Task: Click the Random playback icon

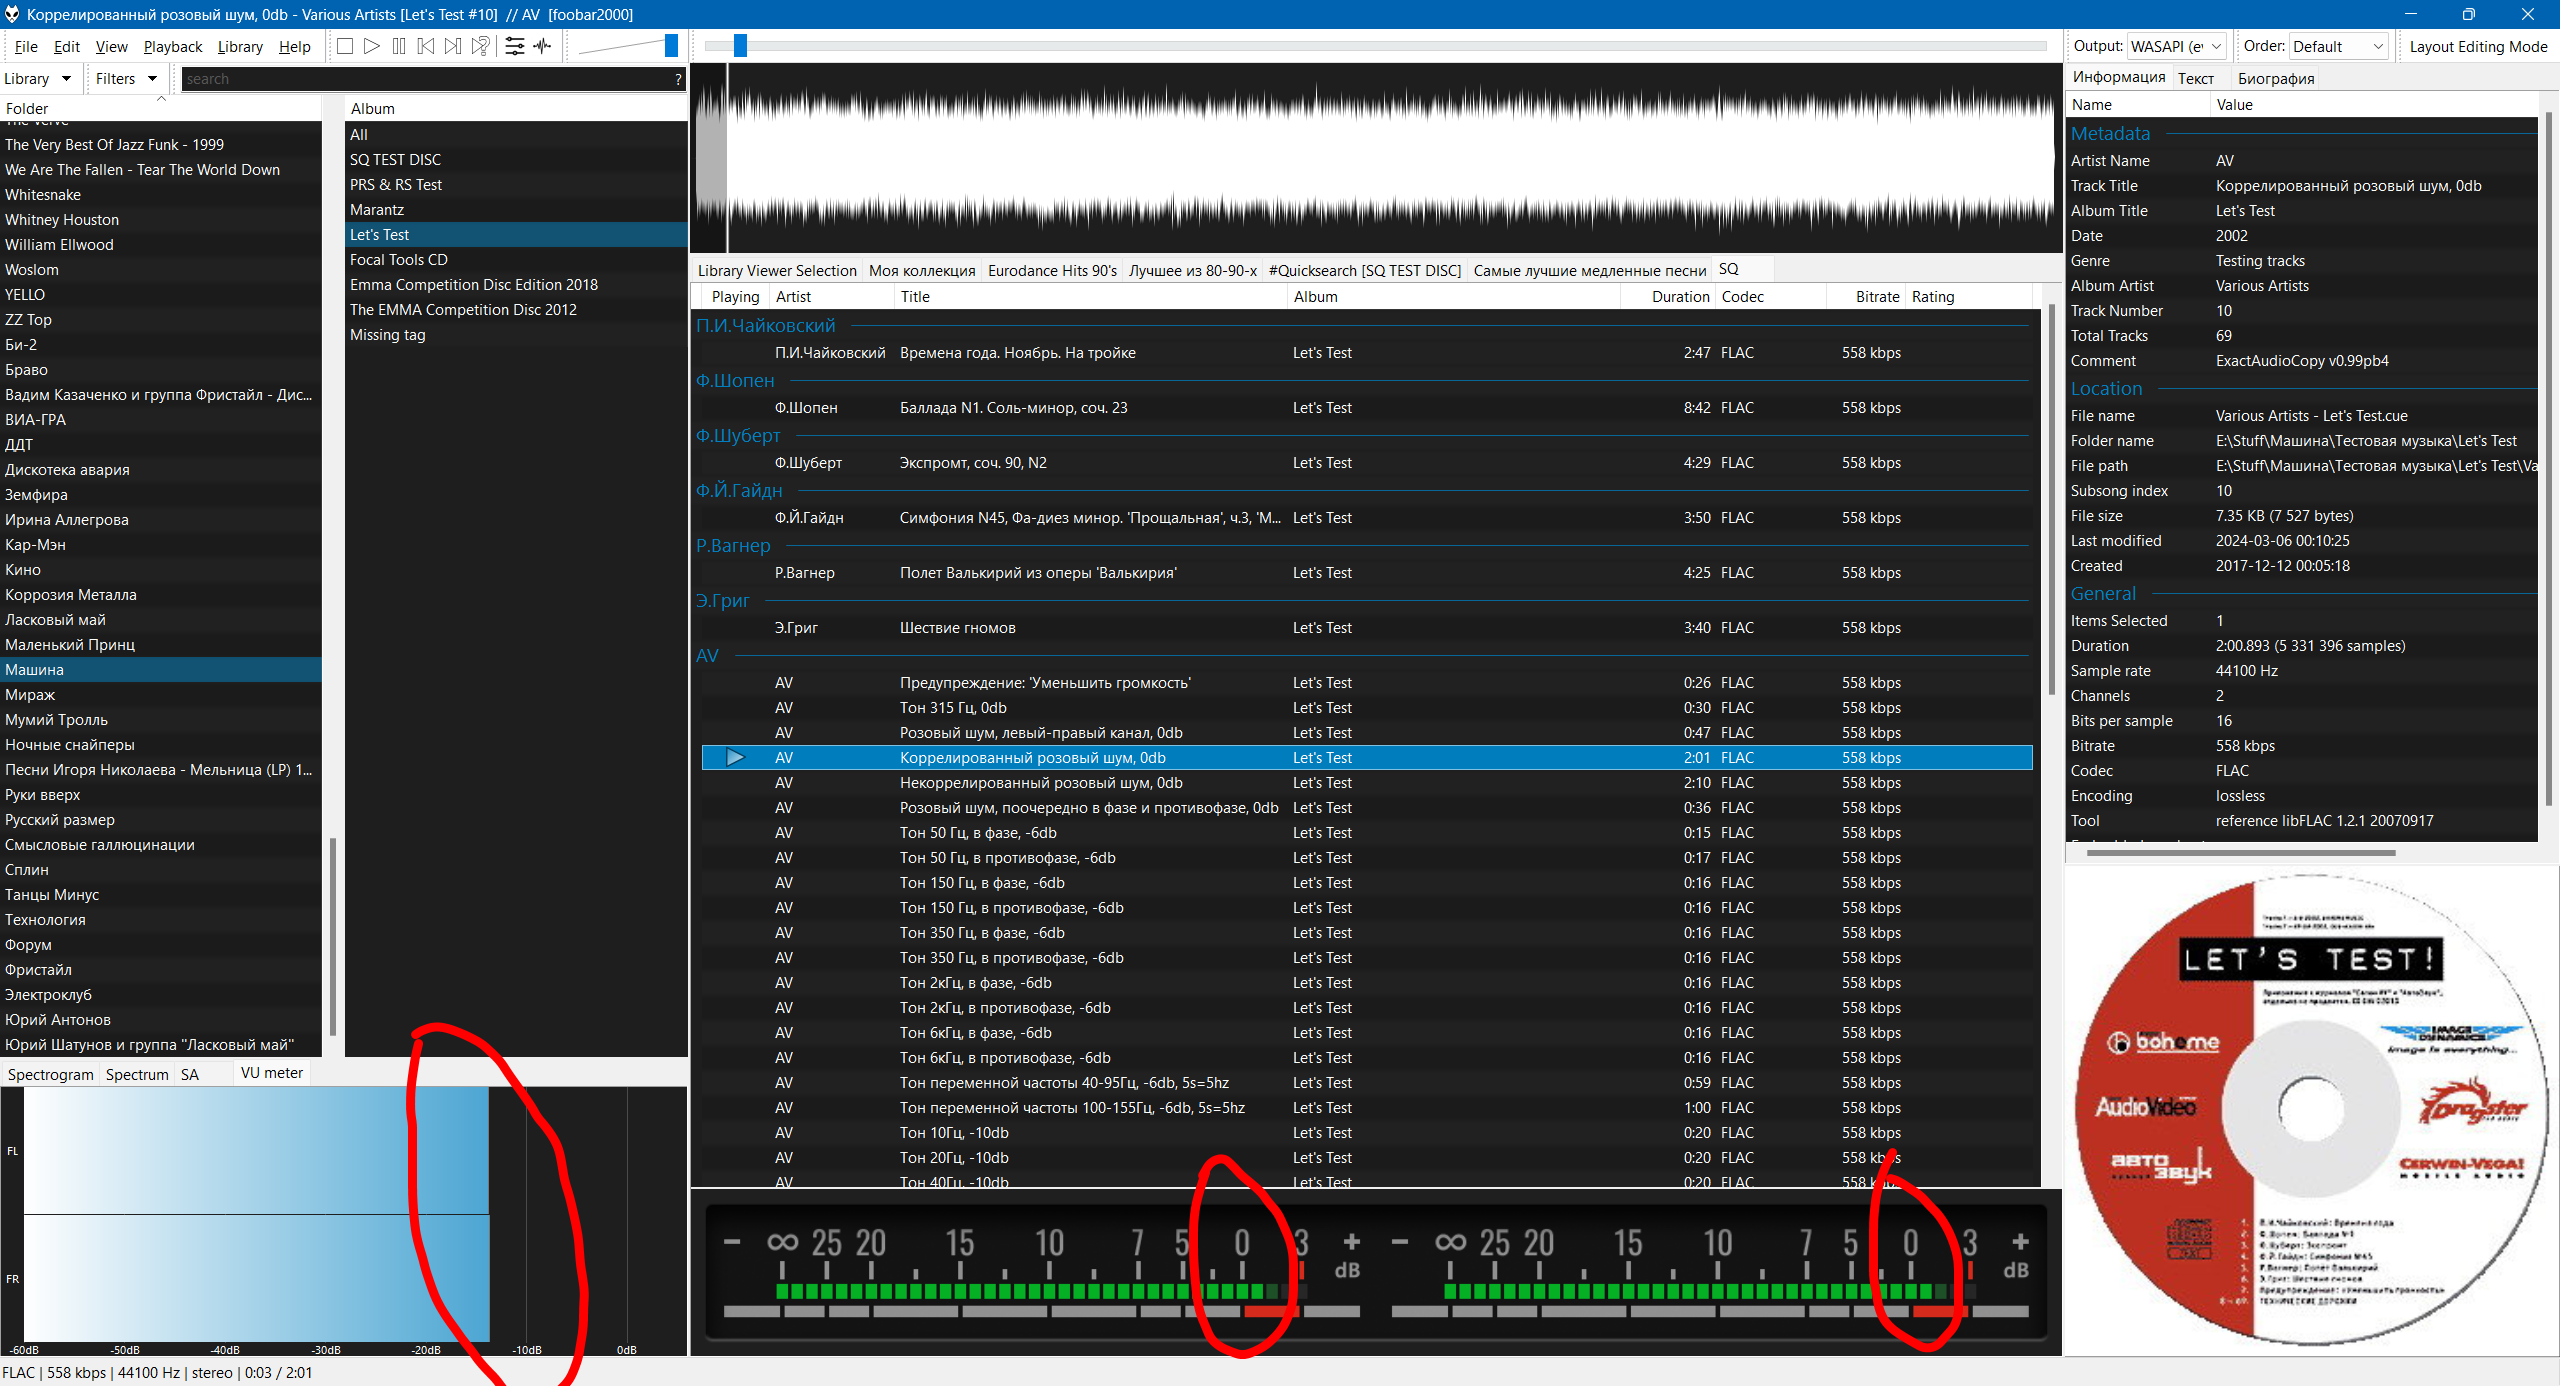Action: coord(481,46)
